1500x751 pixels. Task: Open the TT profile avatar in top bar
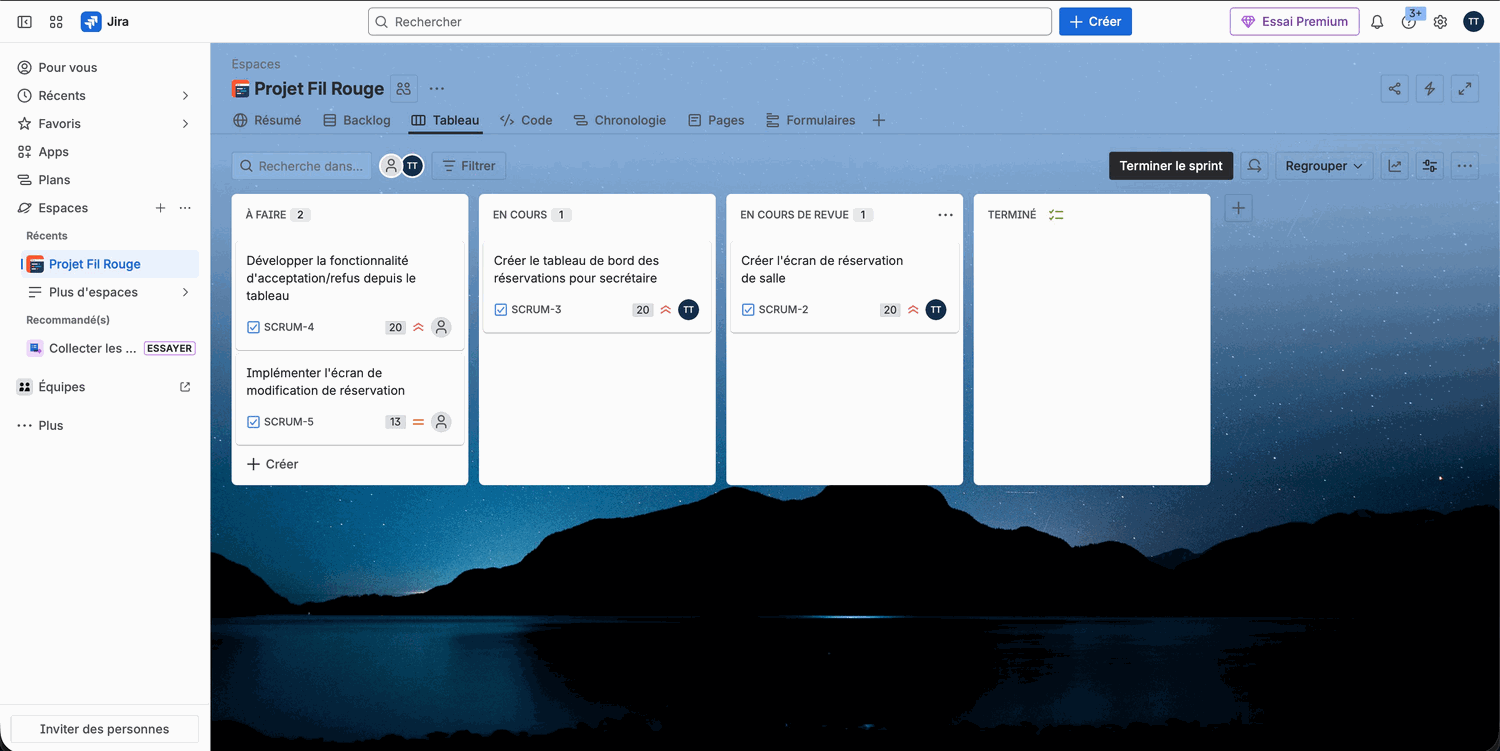1473,22
